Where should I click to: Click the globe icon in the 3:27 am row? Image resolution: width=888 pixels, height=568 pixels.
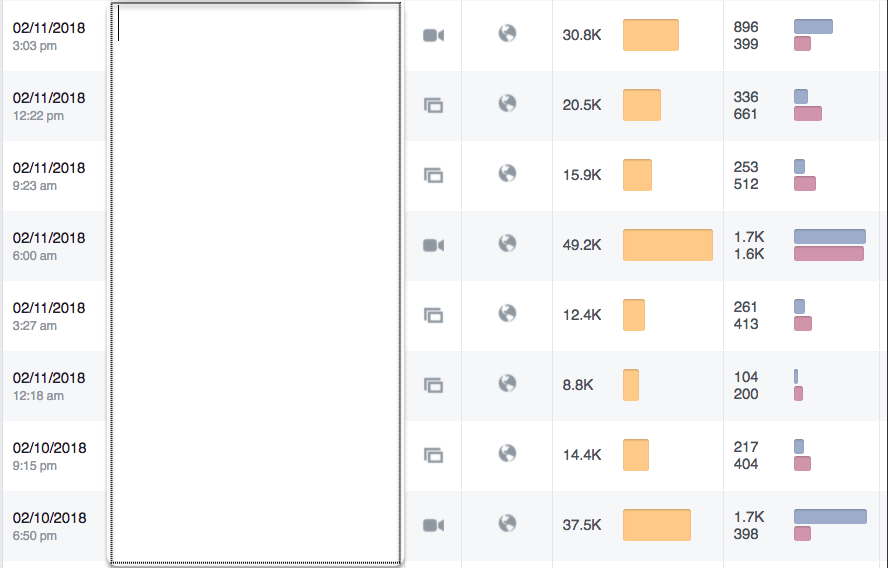(507, 313)
